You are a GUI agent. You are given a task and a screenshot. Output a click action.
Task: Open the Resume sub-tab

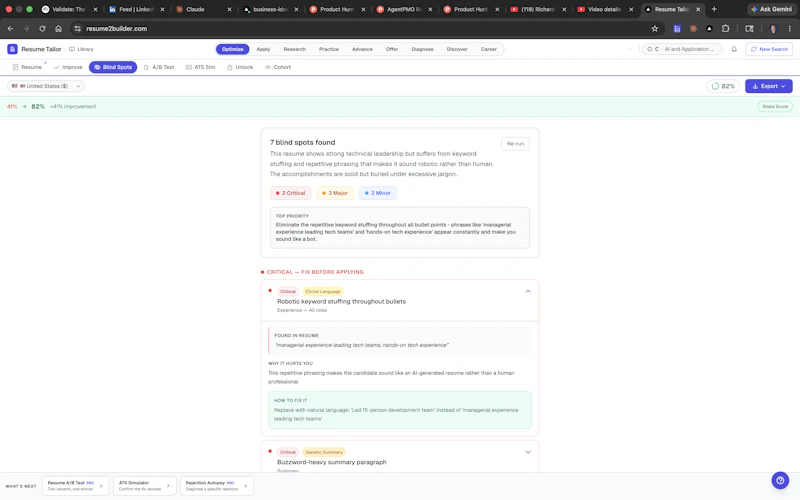click(27, 67)
